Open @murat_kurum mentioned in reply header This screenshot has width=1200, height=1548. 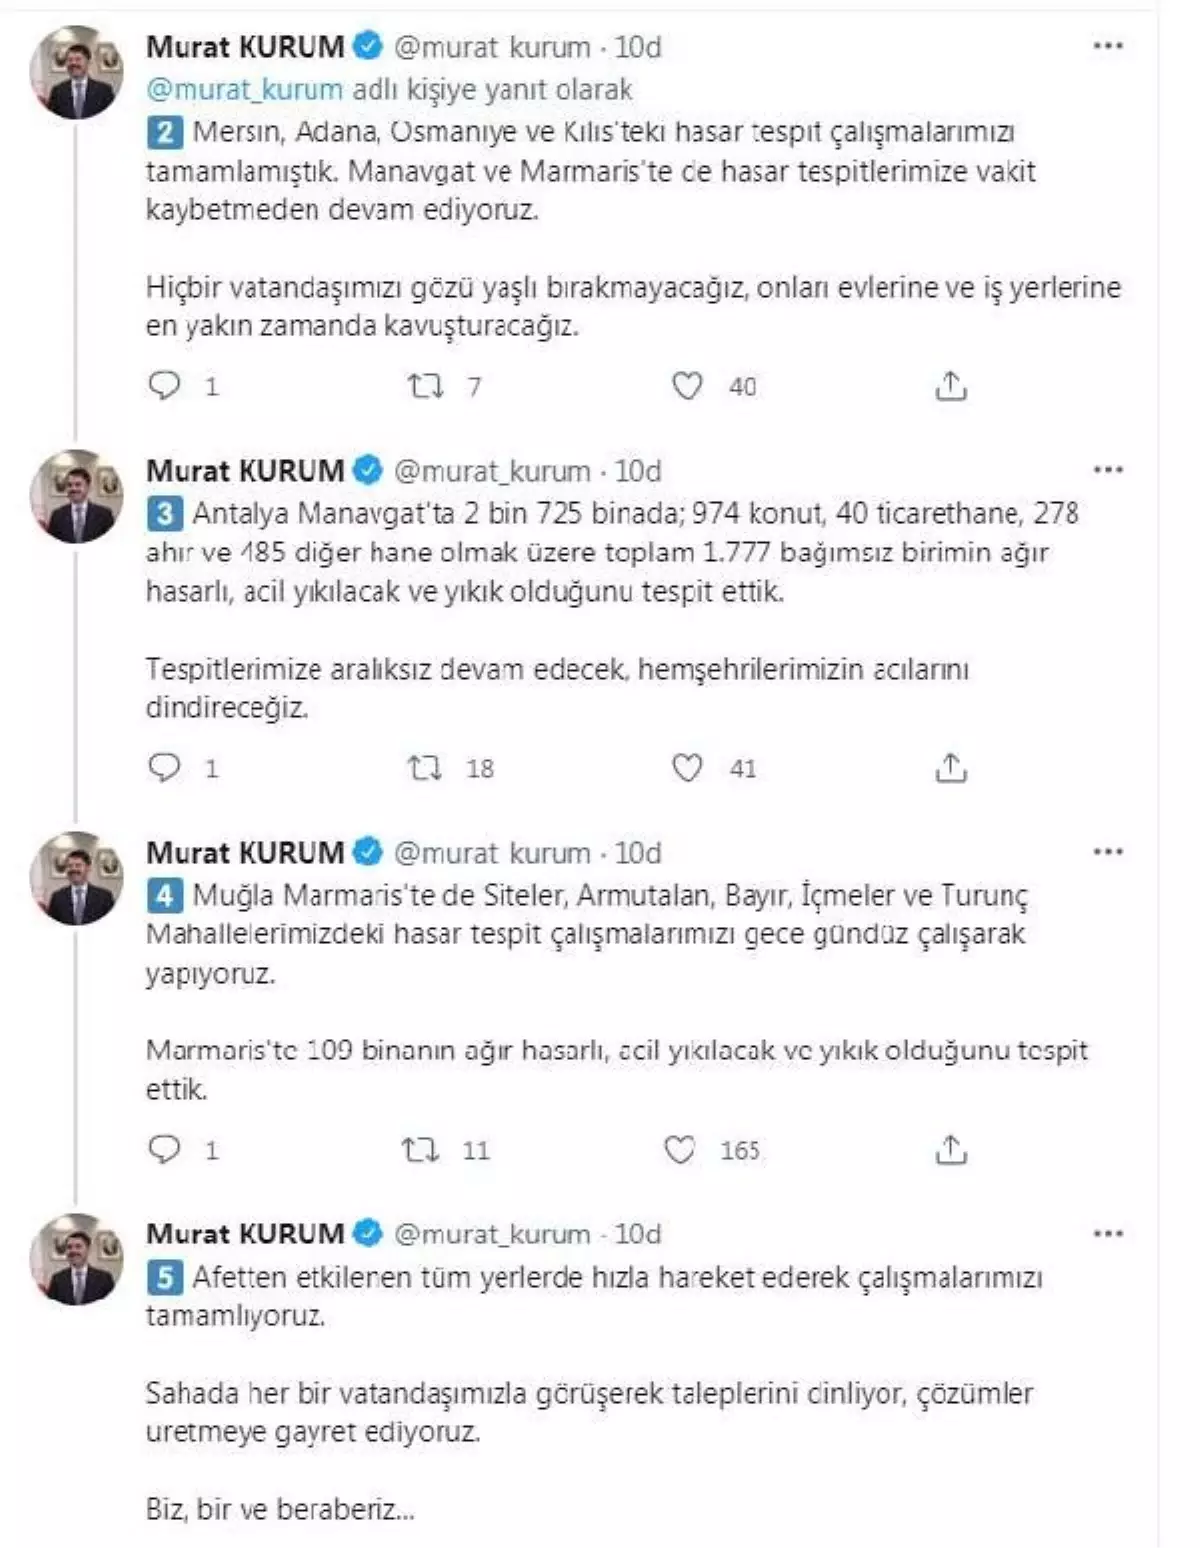pos(244,88)
